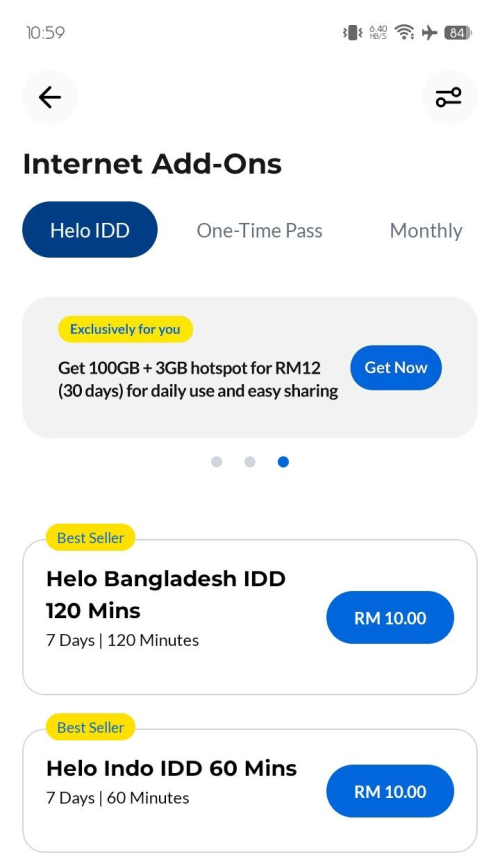Image resolution: width=500 pixels, height=864 pixels.
Task: Tap the Exclusively for you label
Action: coord(125,329)
